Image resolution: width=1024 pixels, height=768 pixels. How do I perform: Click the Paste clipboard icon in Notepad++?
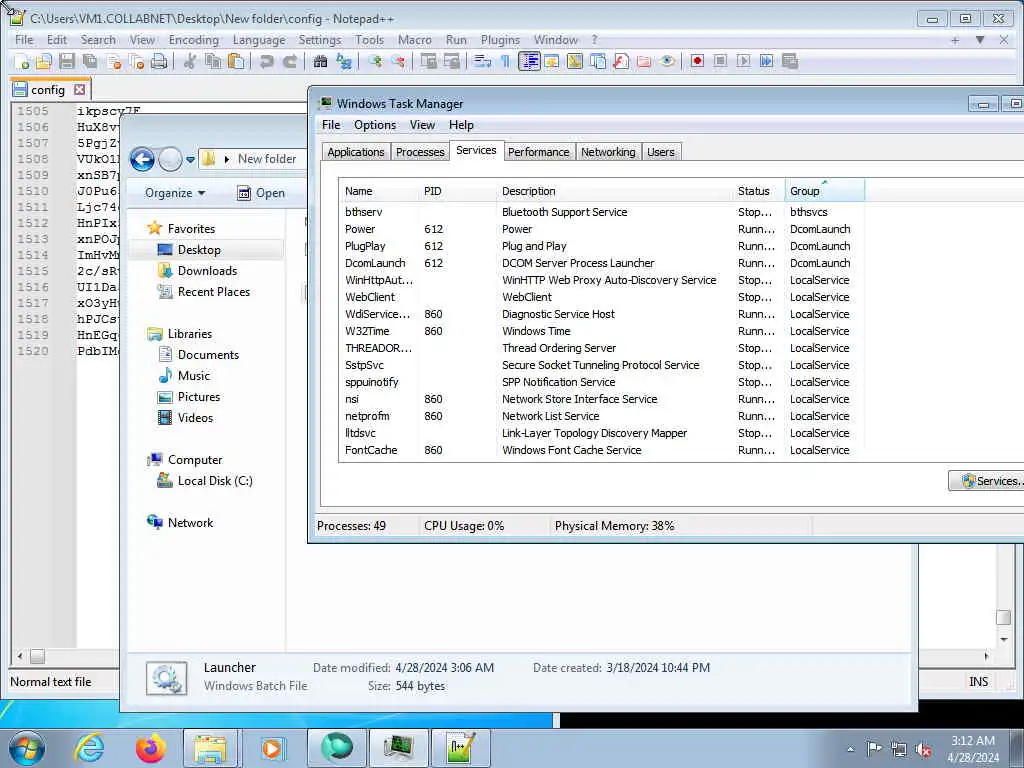236,61
